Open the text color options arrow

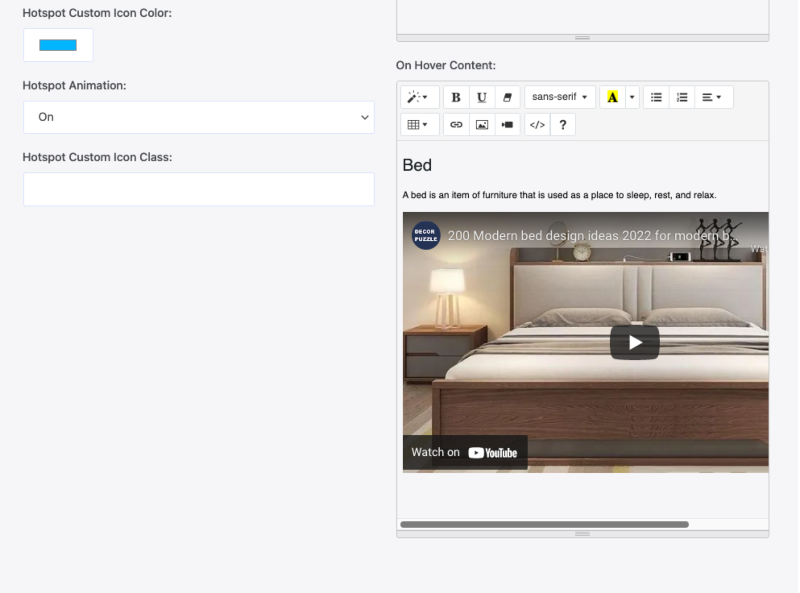(632, 97)
